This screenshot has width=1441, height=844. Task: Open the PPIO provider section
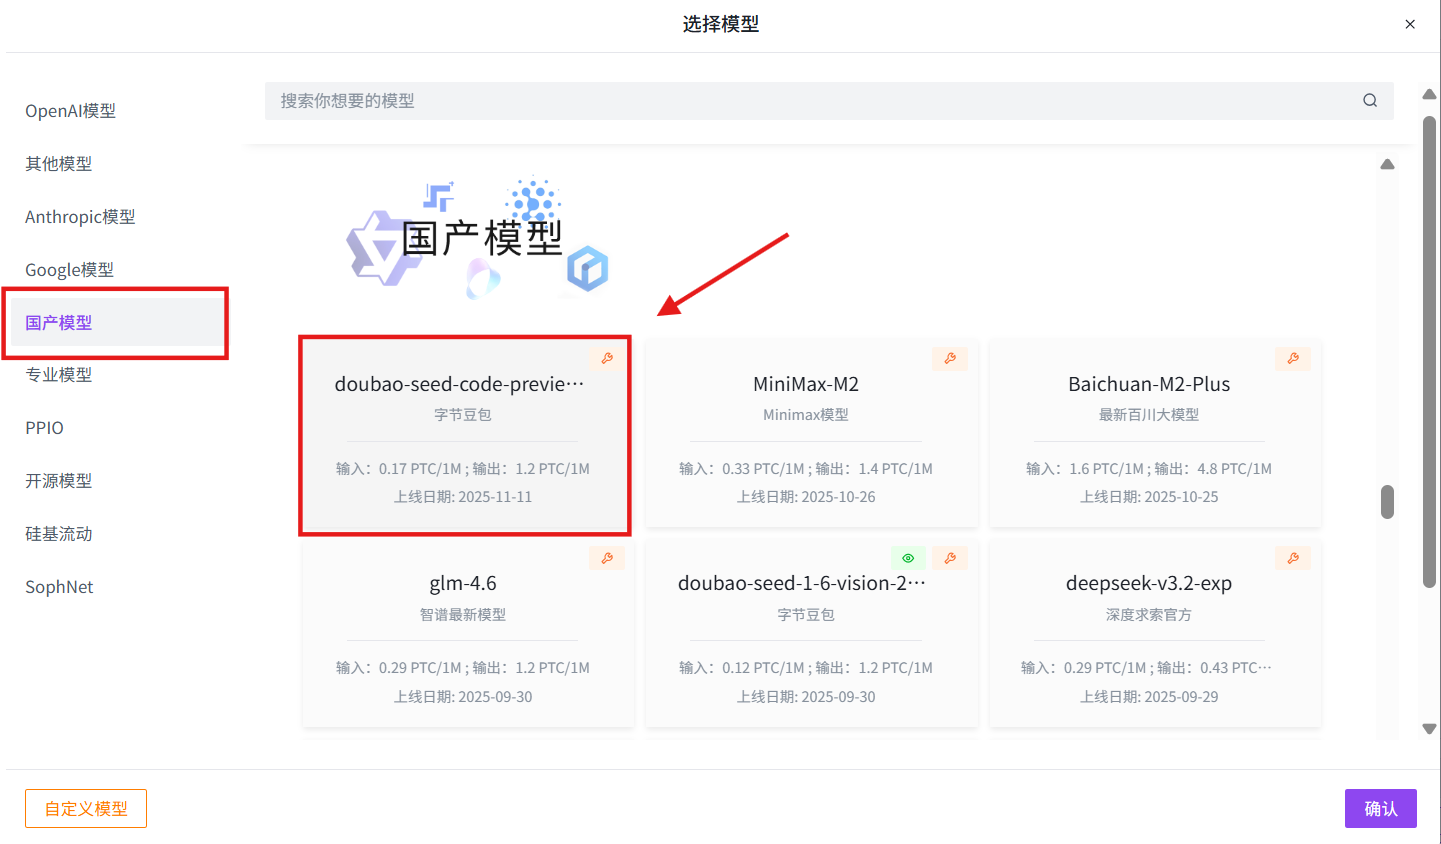click(44, 427)
